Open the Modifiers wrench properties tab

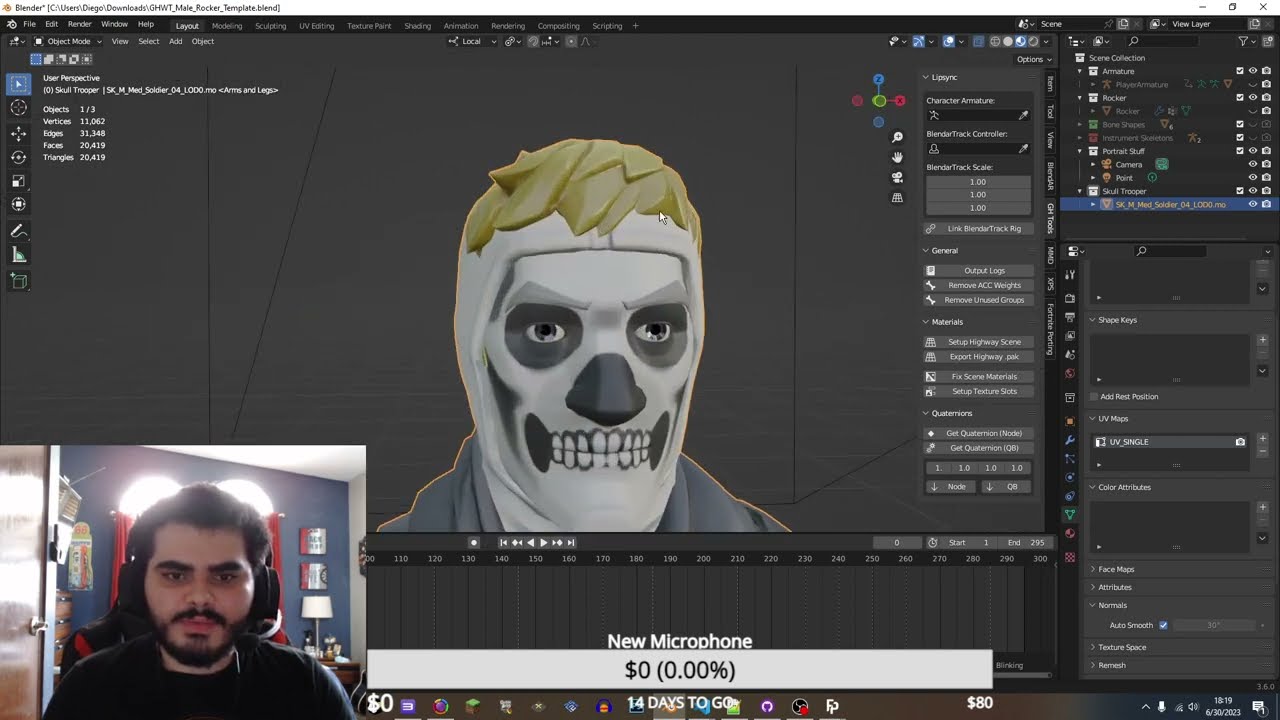(x=1070, y=440)
